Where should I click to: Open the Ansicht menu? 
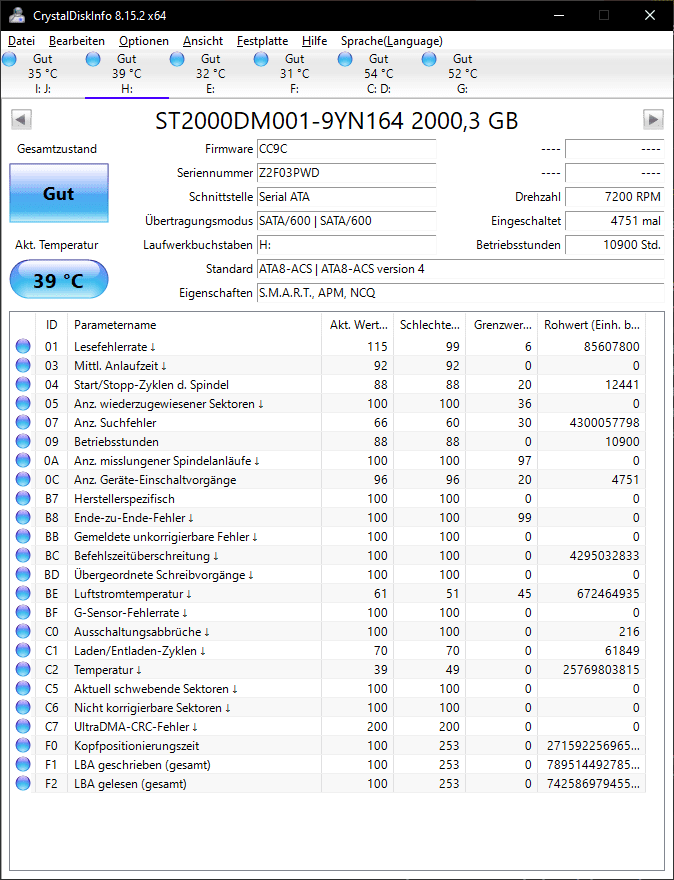pos(203,41)
